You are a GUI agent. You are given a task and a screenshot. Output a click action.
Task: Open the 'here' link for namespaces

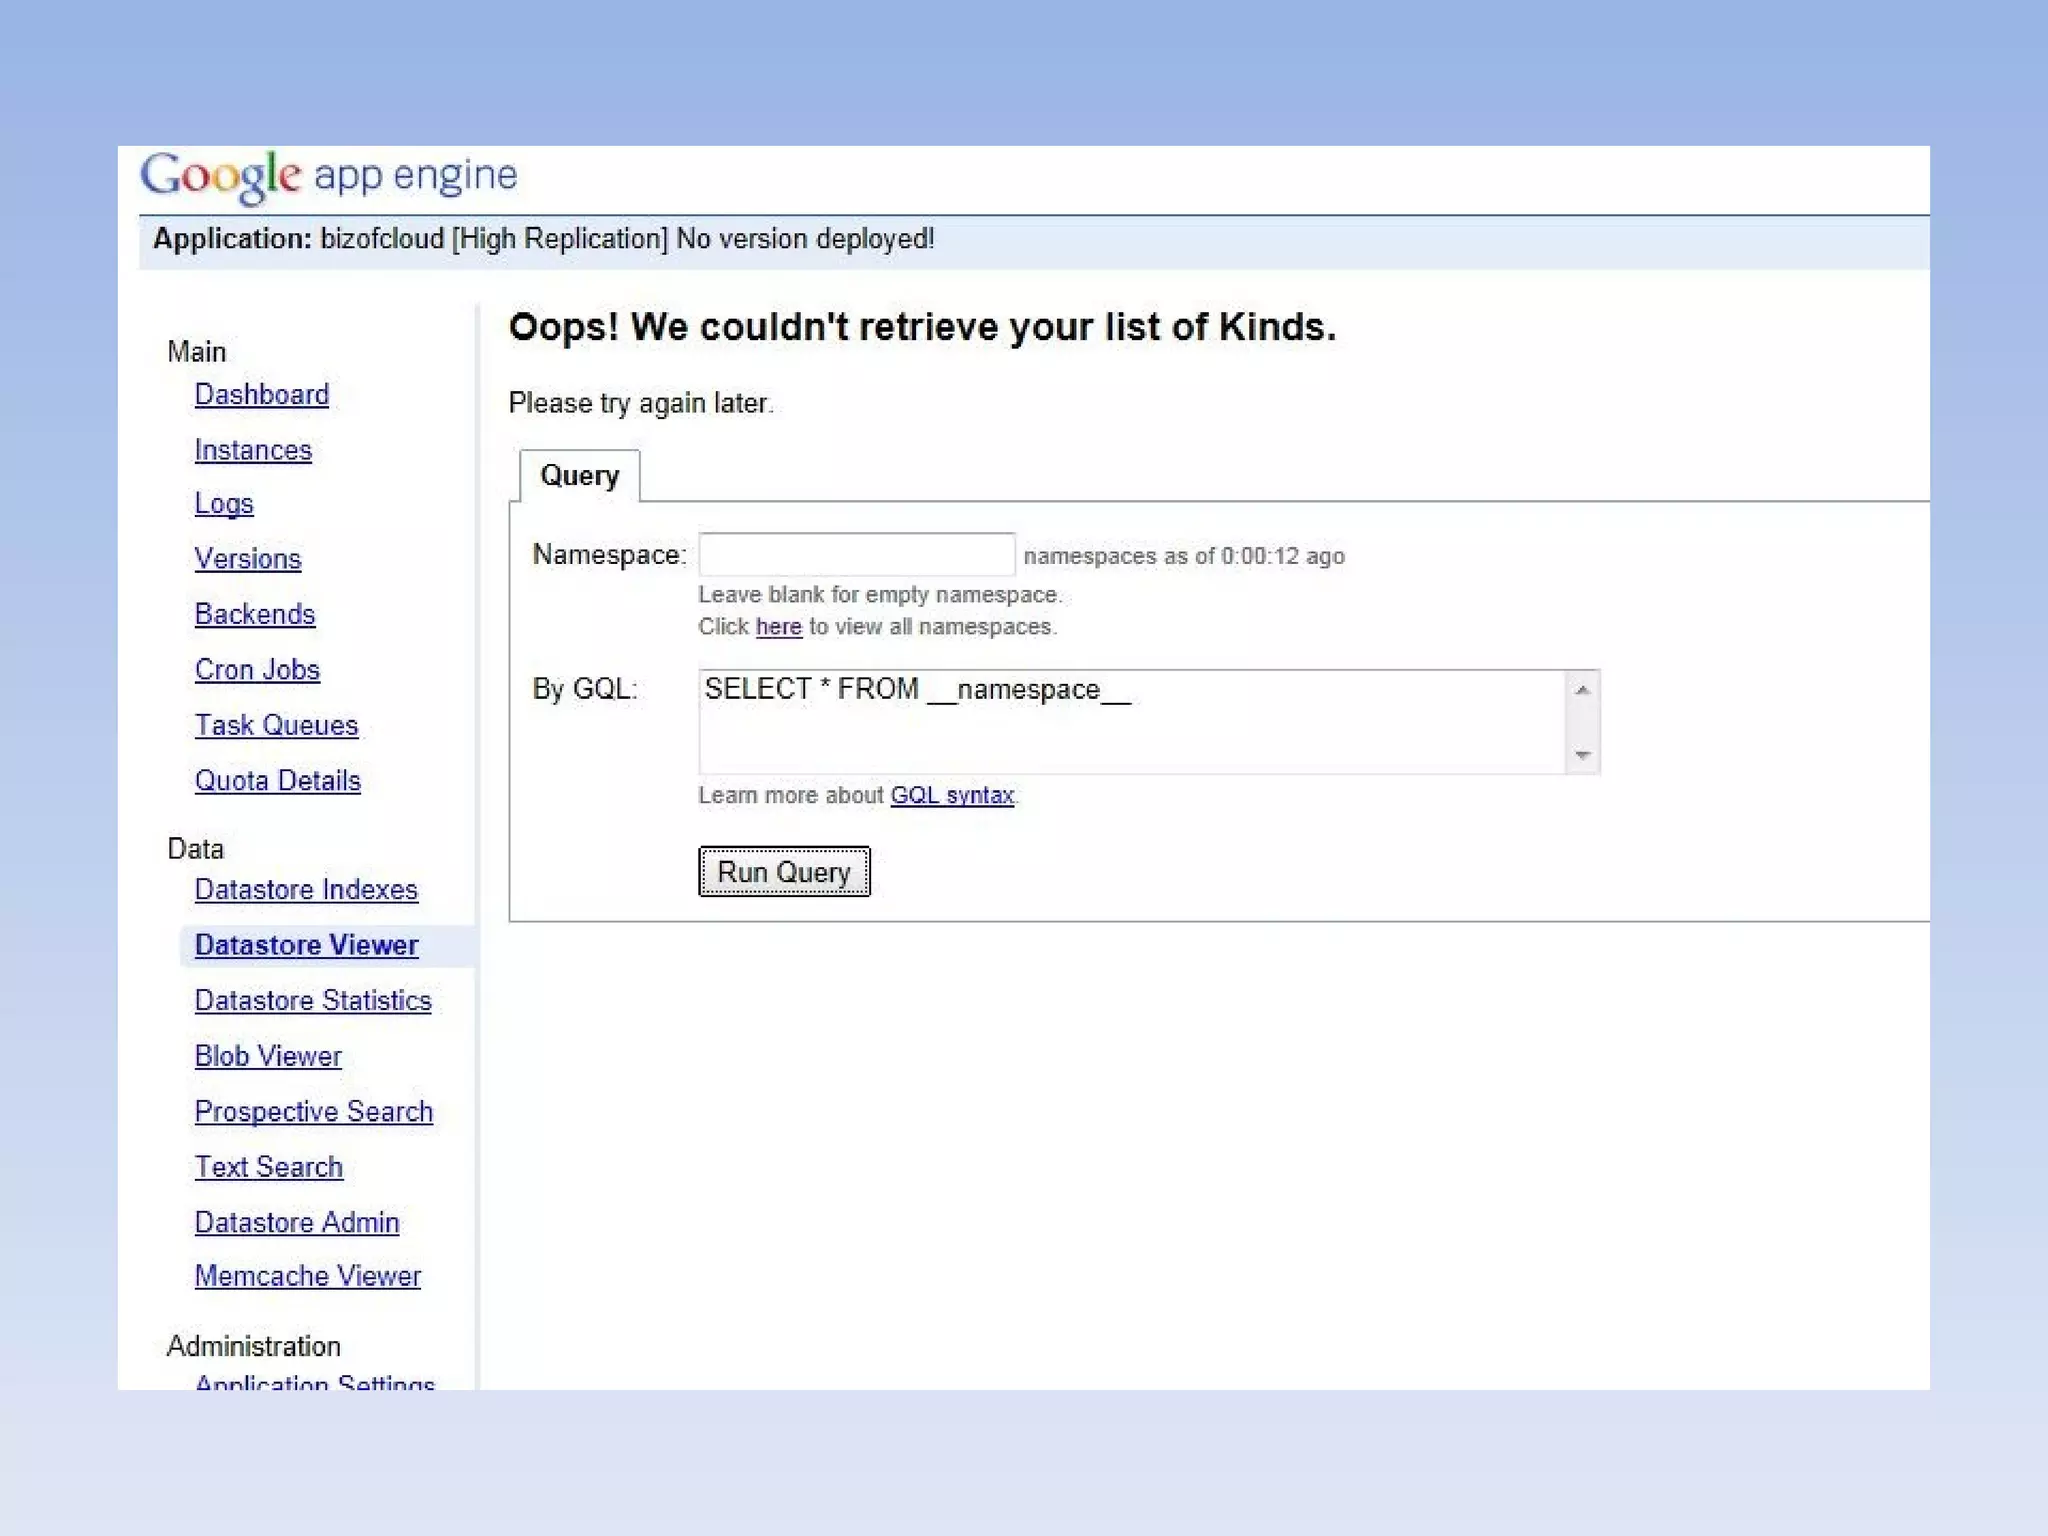(x=778, y=627)
